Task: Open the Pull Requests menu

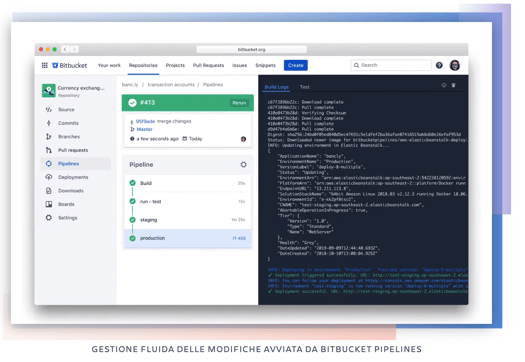Action: point(208,65)
